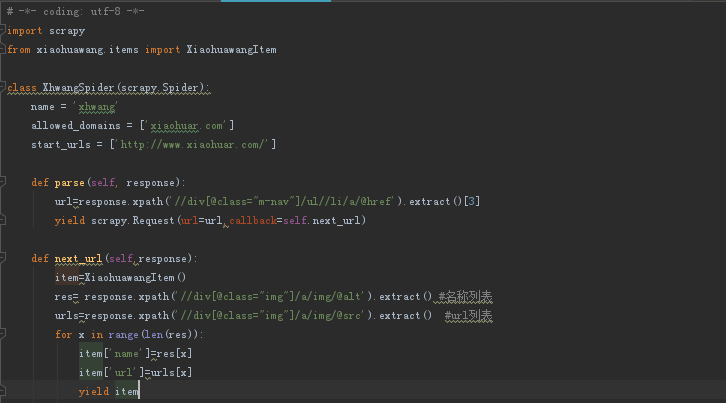Click scrapy.Request in the yield line
The width and height of the screenshot is (726, 403).
[132, 220]
